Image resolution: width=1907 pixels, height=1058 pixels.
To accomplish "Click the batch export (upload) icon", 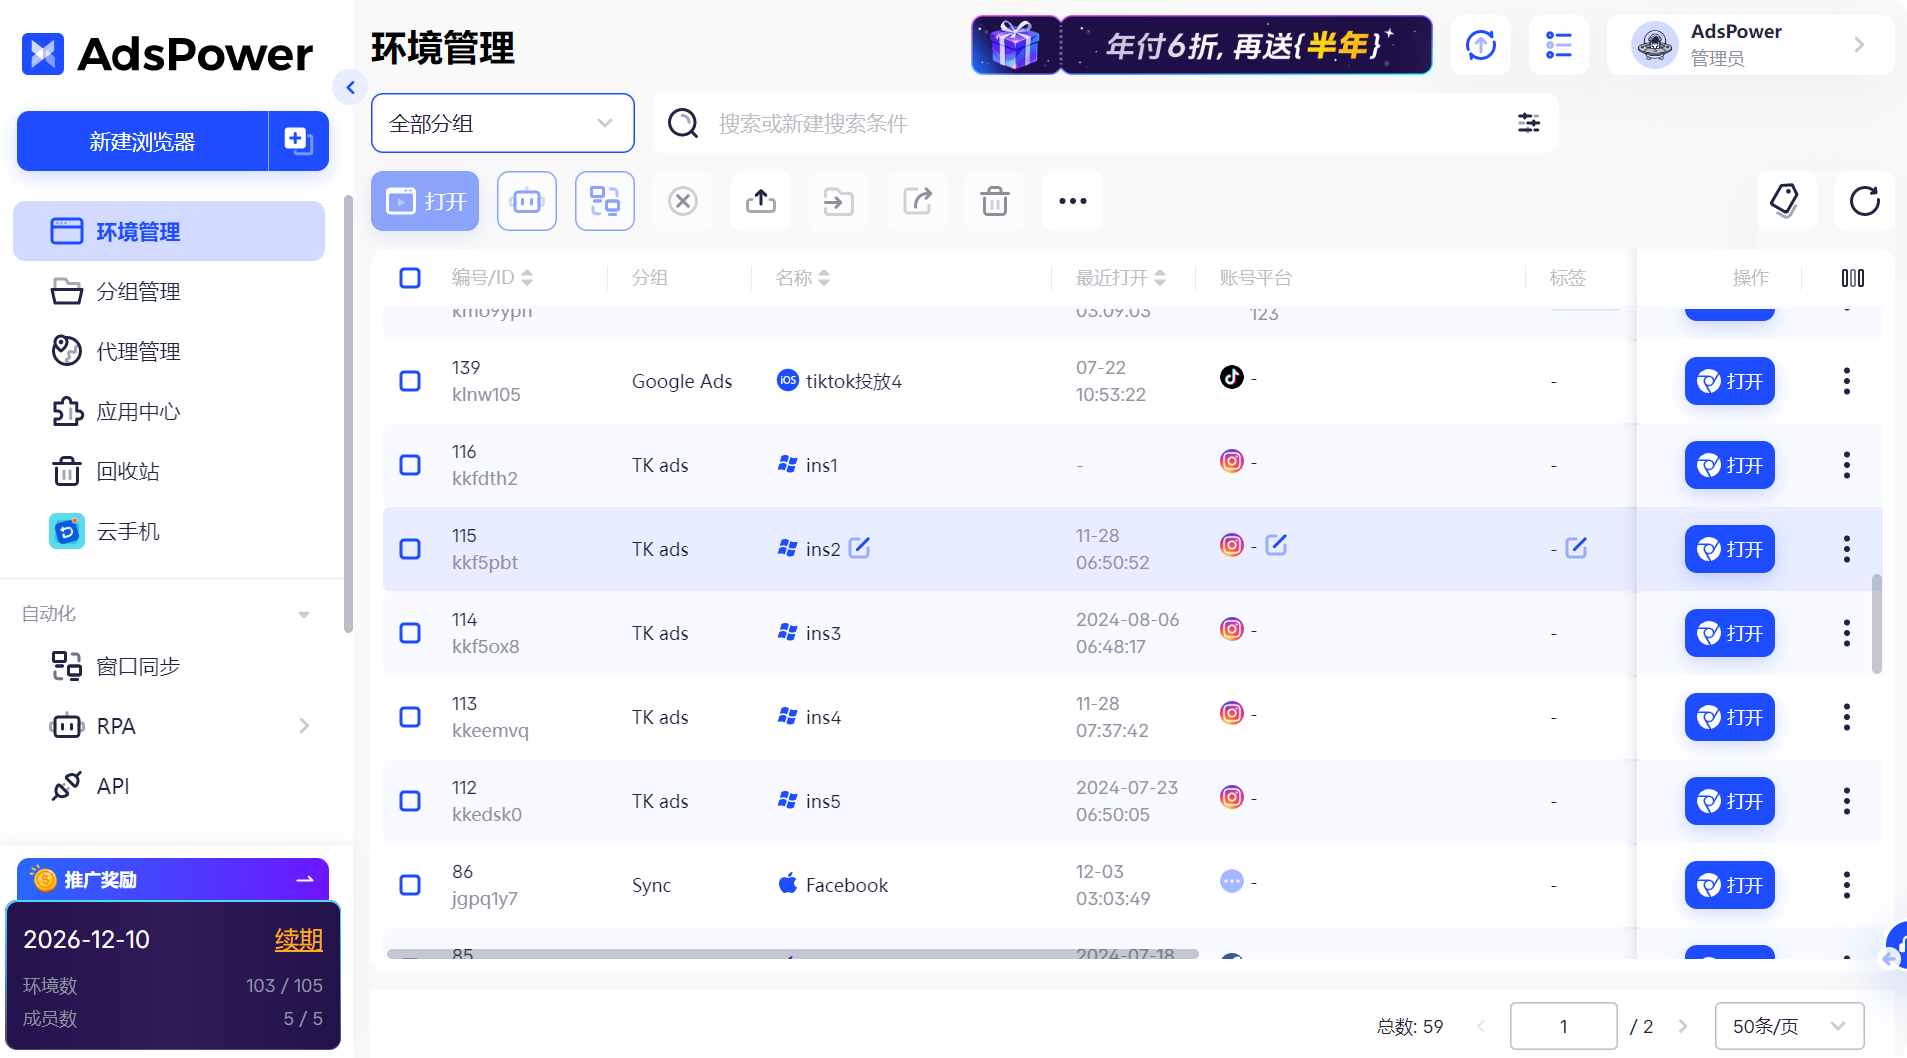I will [x=760, y=200].
